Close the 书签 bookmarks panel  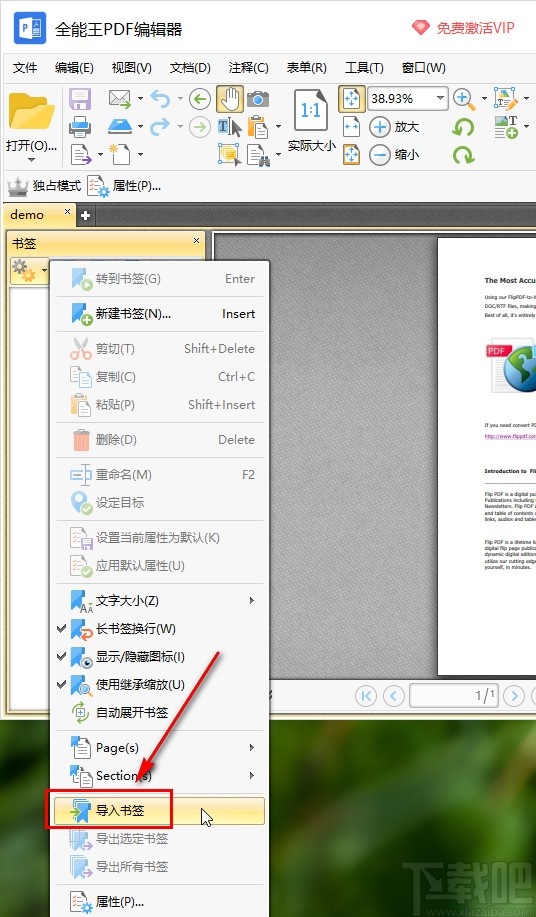click(x=196, y=240)
